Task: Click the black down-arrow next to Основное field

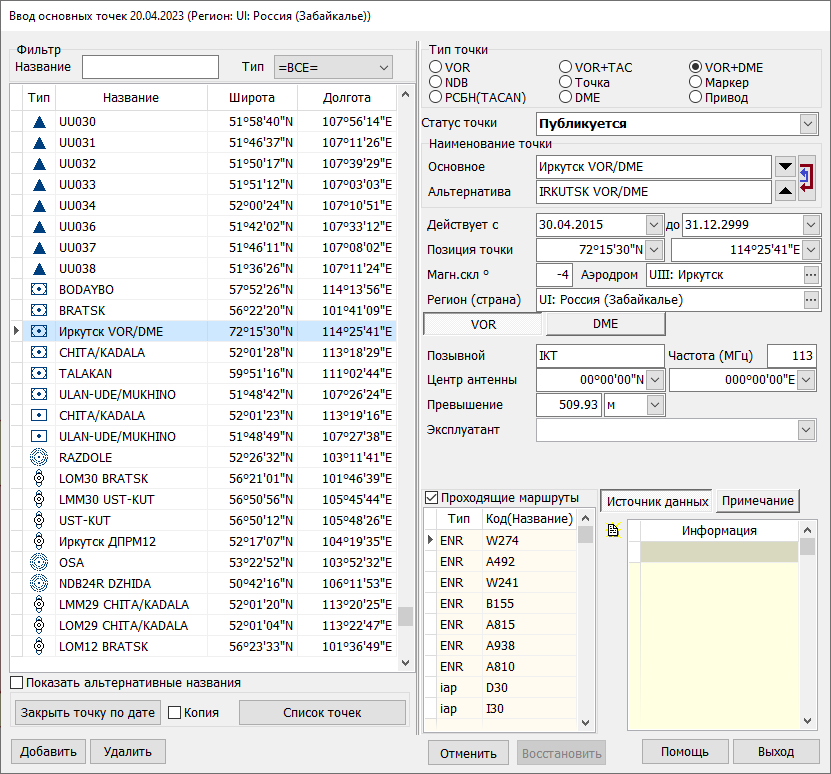Action: [785, 167]
